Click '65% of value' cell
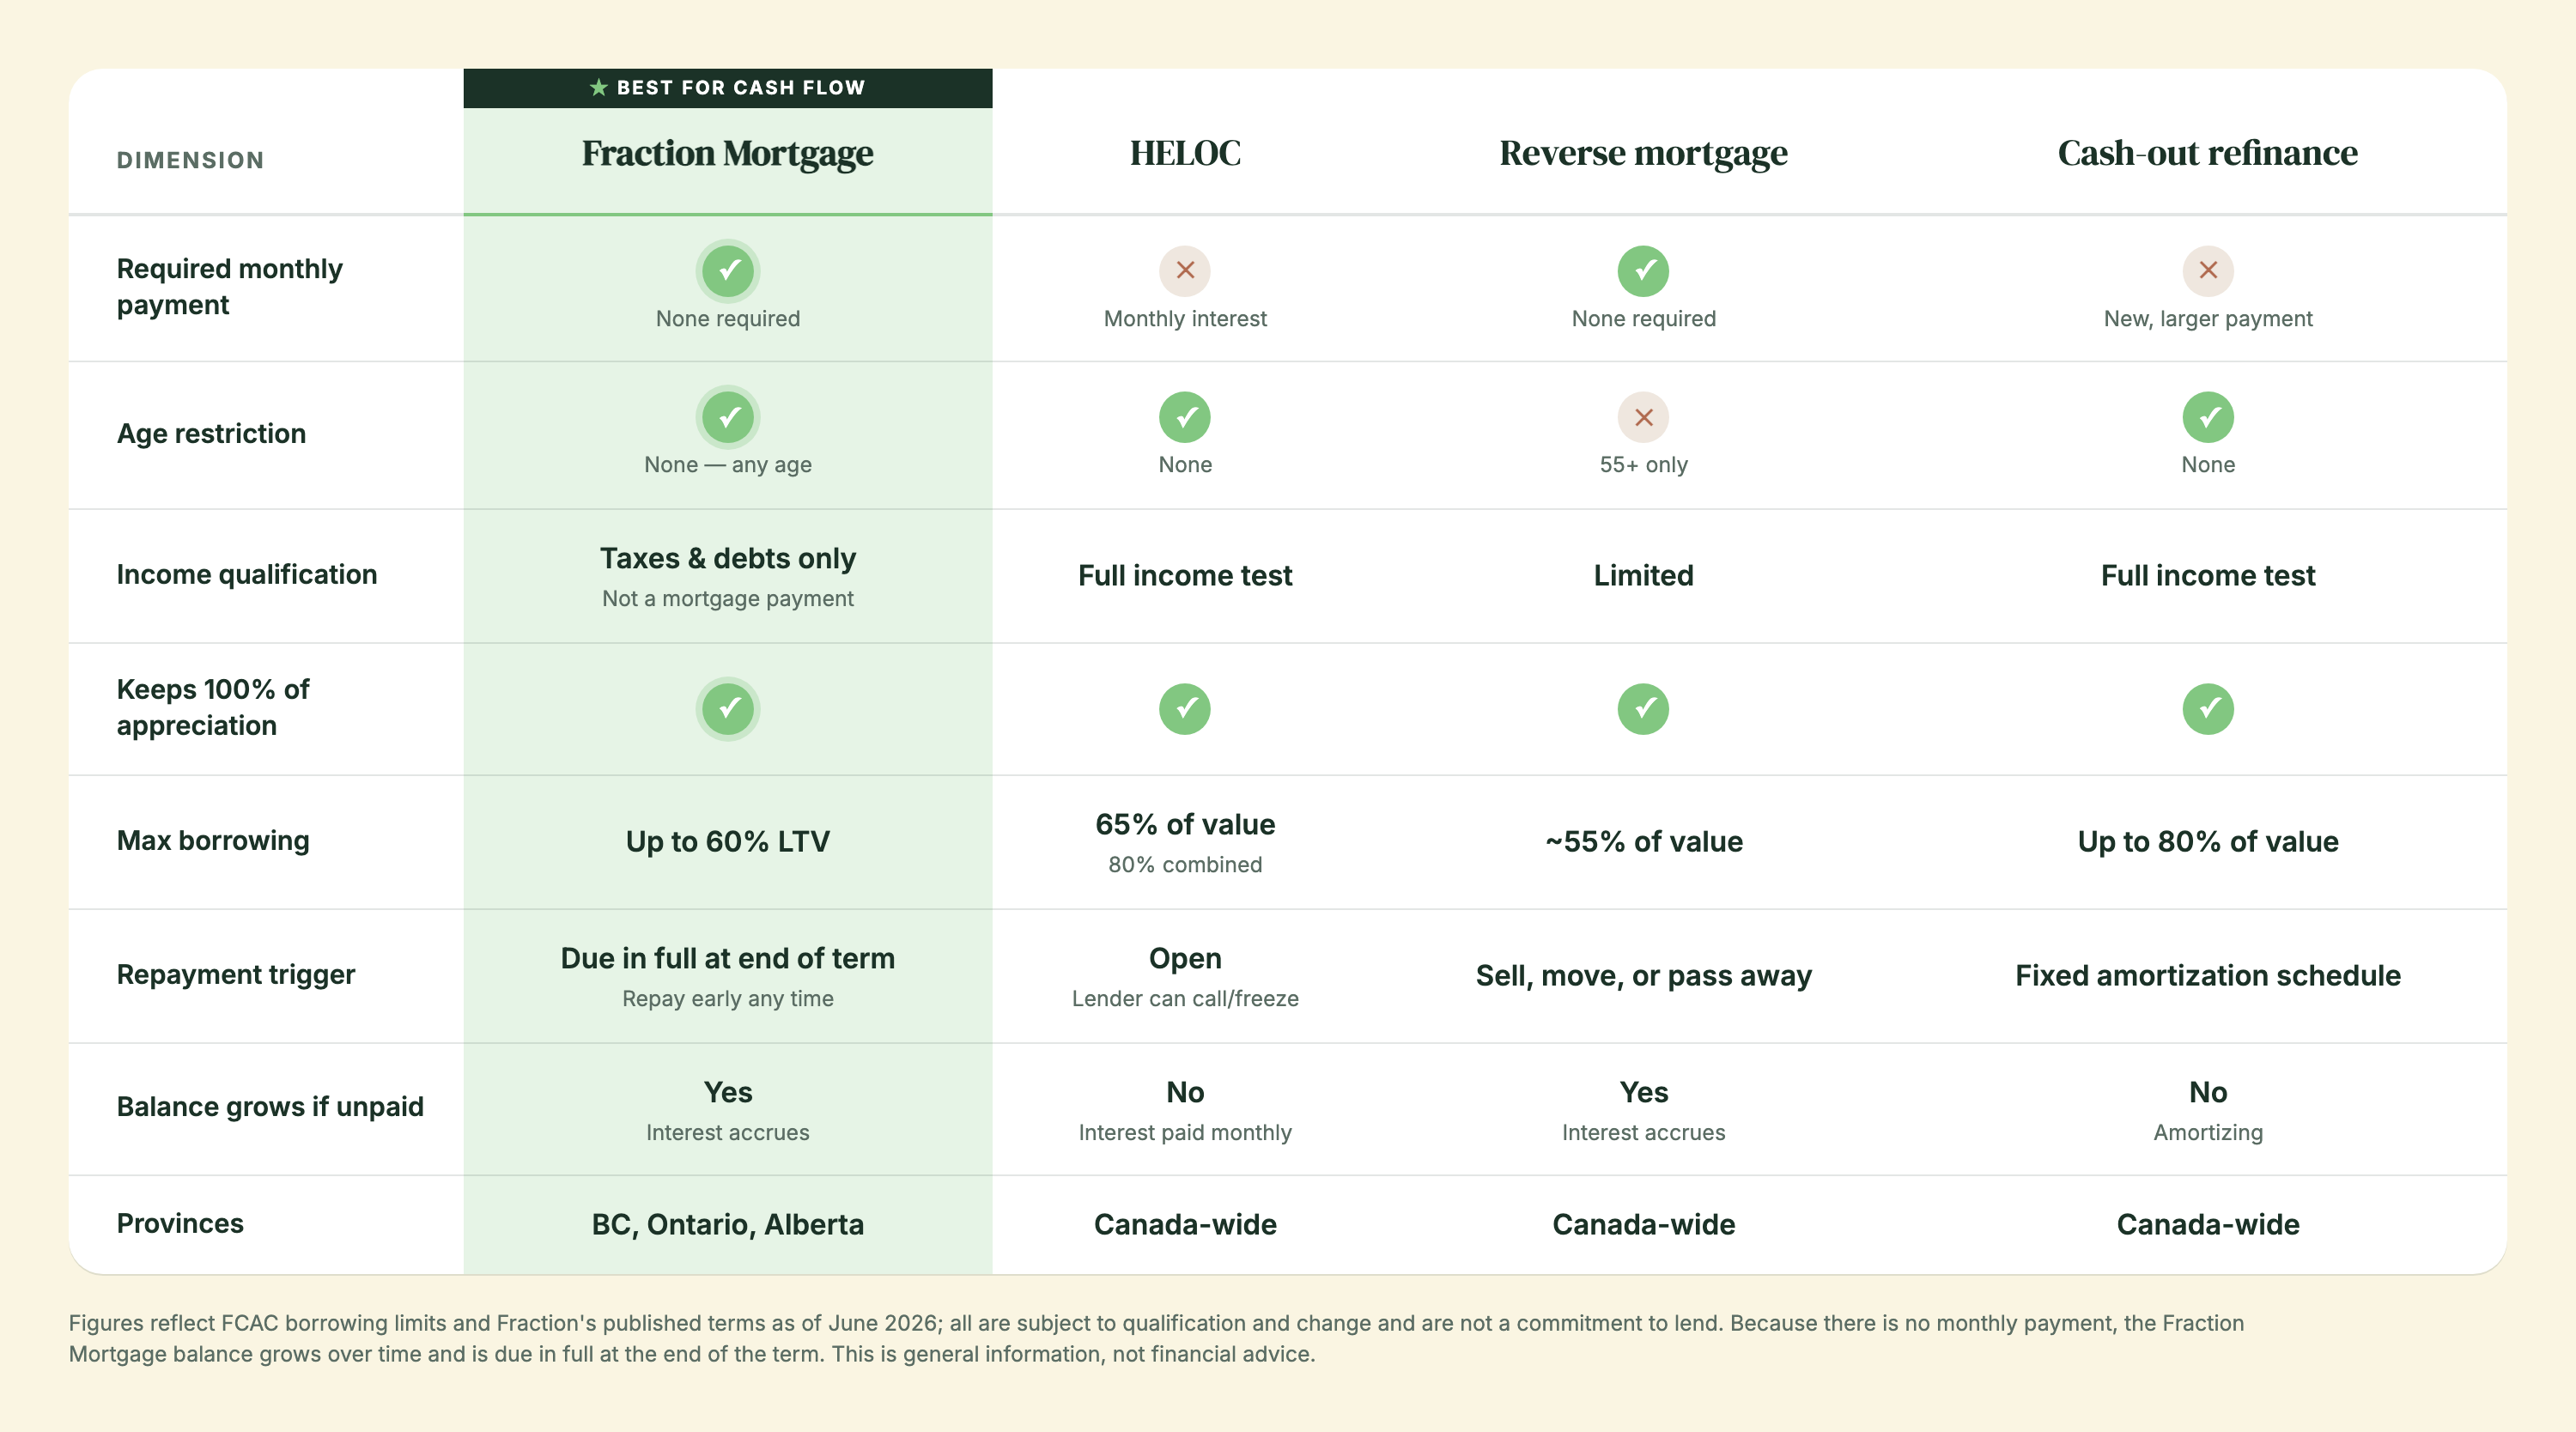Screen dimensions: 2576x1432 coord(1185,824)
